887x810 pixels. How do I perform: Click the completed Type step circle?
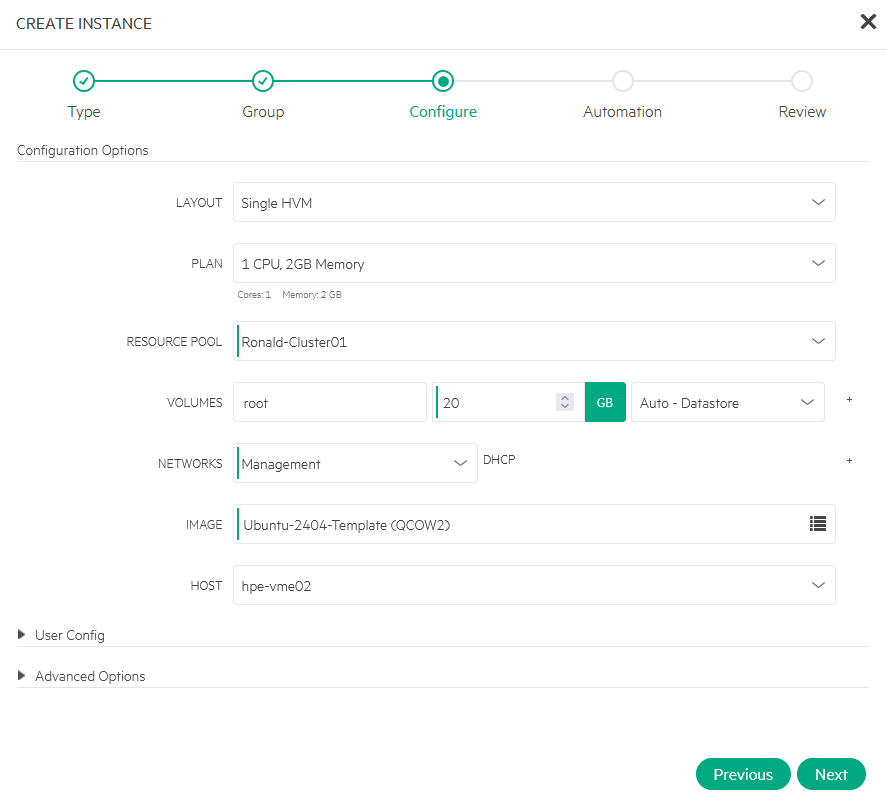pos(84,81)
